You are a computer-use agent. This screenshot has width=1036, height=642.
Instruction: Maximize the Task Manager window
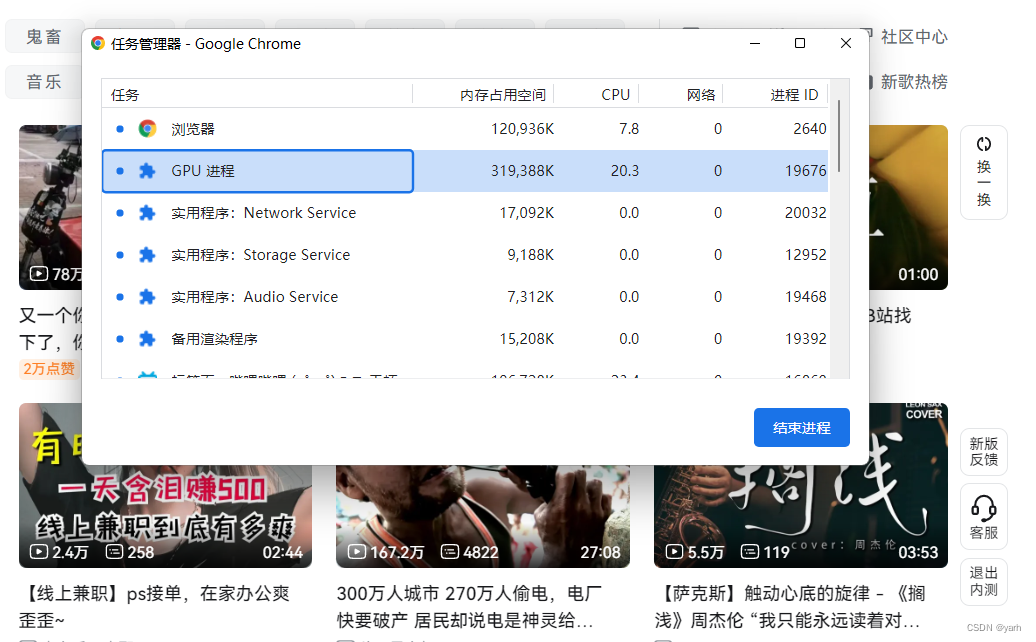tap(799, 44)
